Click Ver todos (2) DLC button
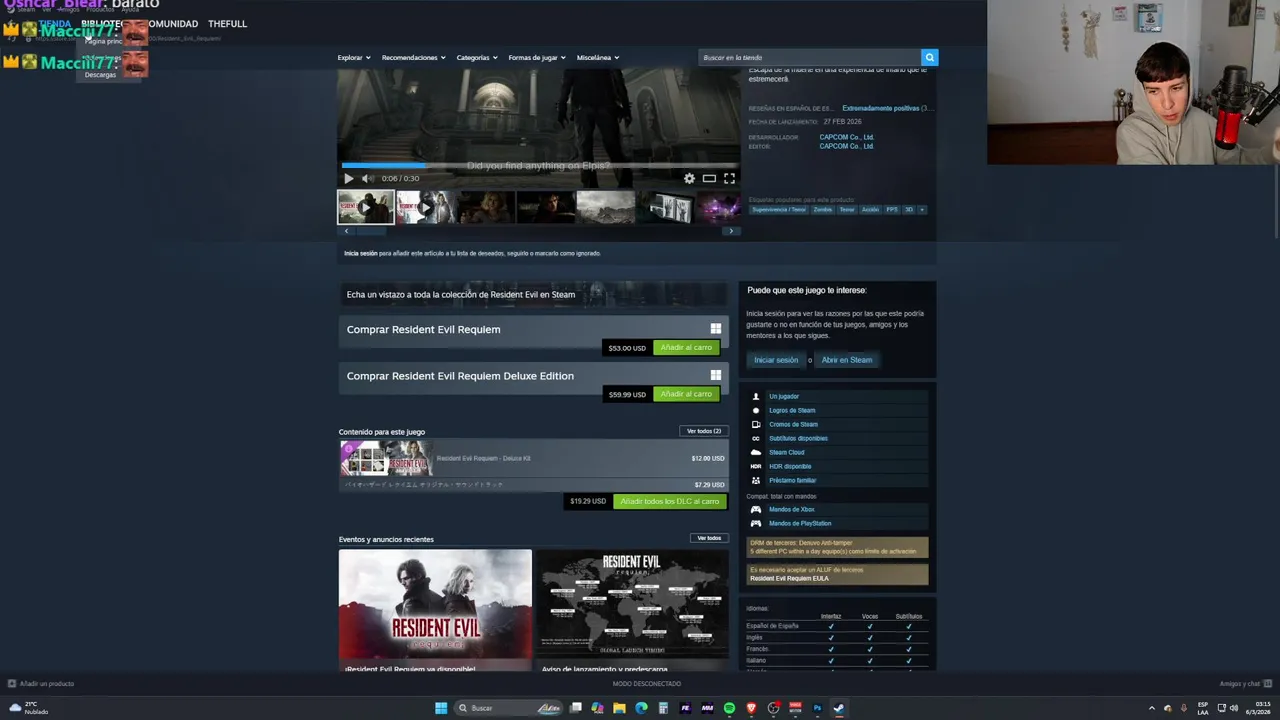The width and height of the screenshot is (1280, 720). [x=704, y=431]
